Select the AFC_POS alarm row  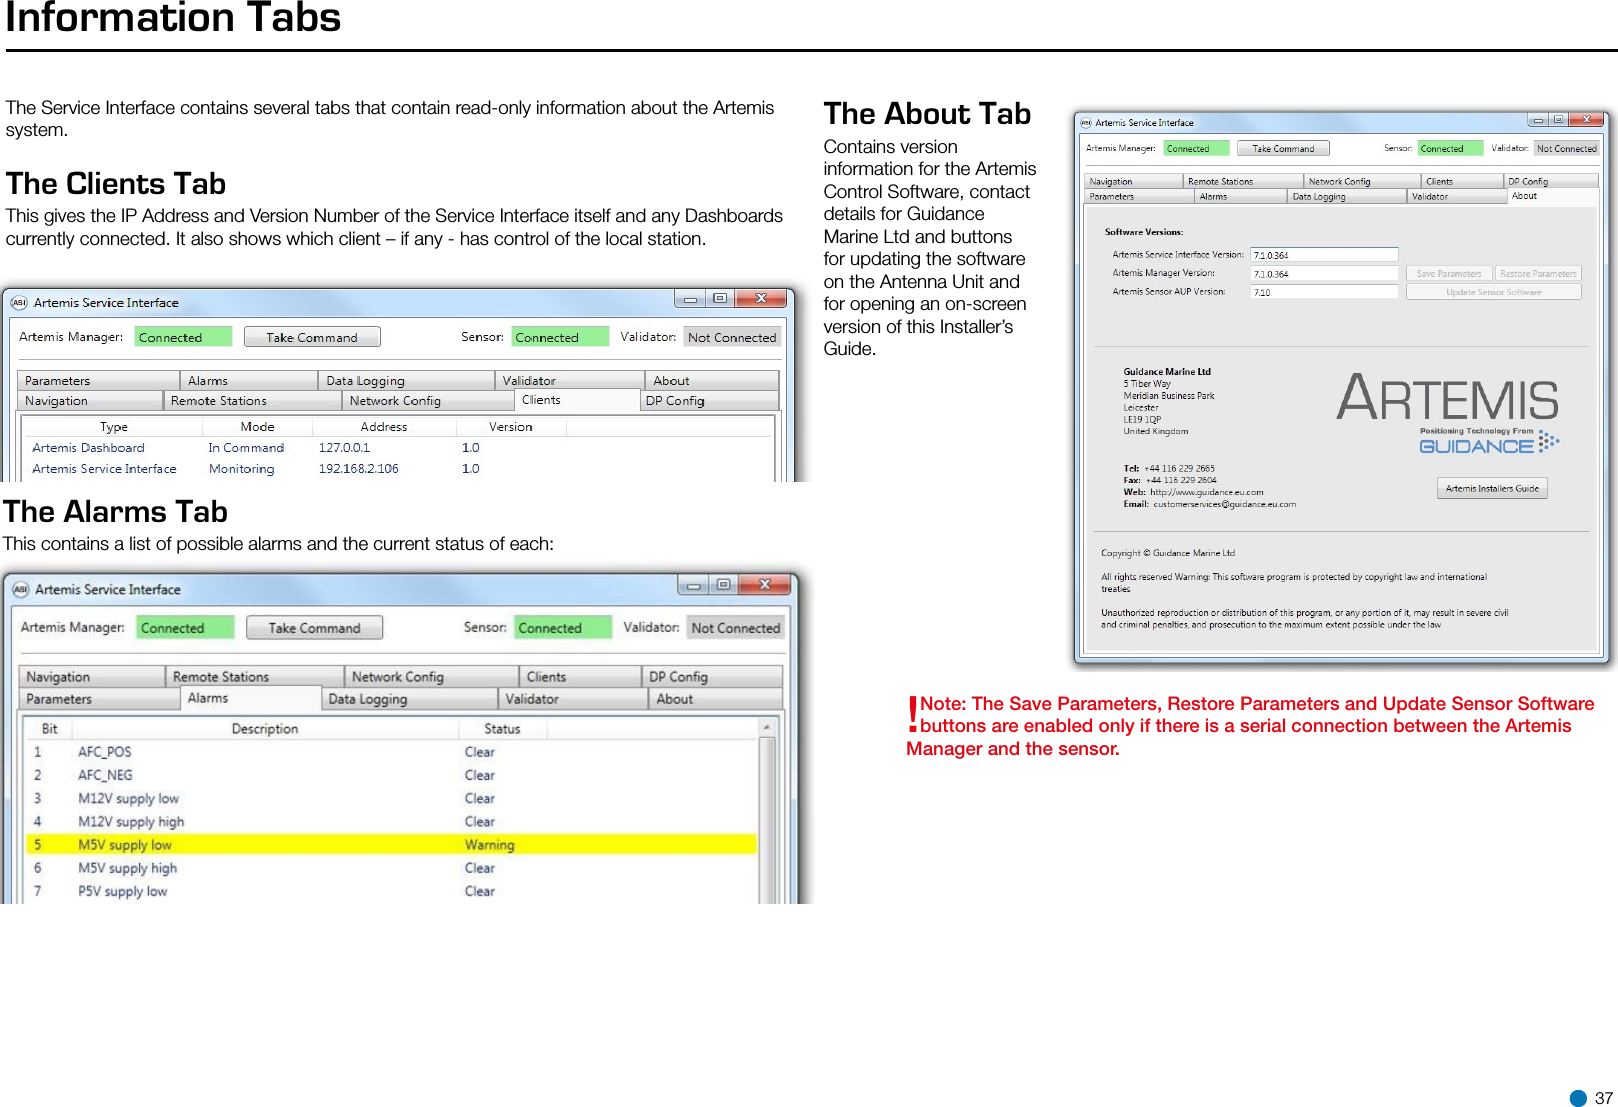click(391, 752)
